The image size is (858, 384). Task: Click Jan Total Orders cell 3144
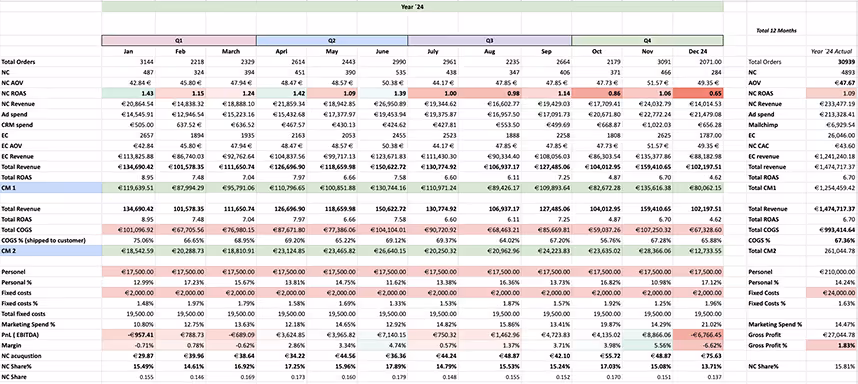pos(146,62)
